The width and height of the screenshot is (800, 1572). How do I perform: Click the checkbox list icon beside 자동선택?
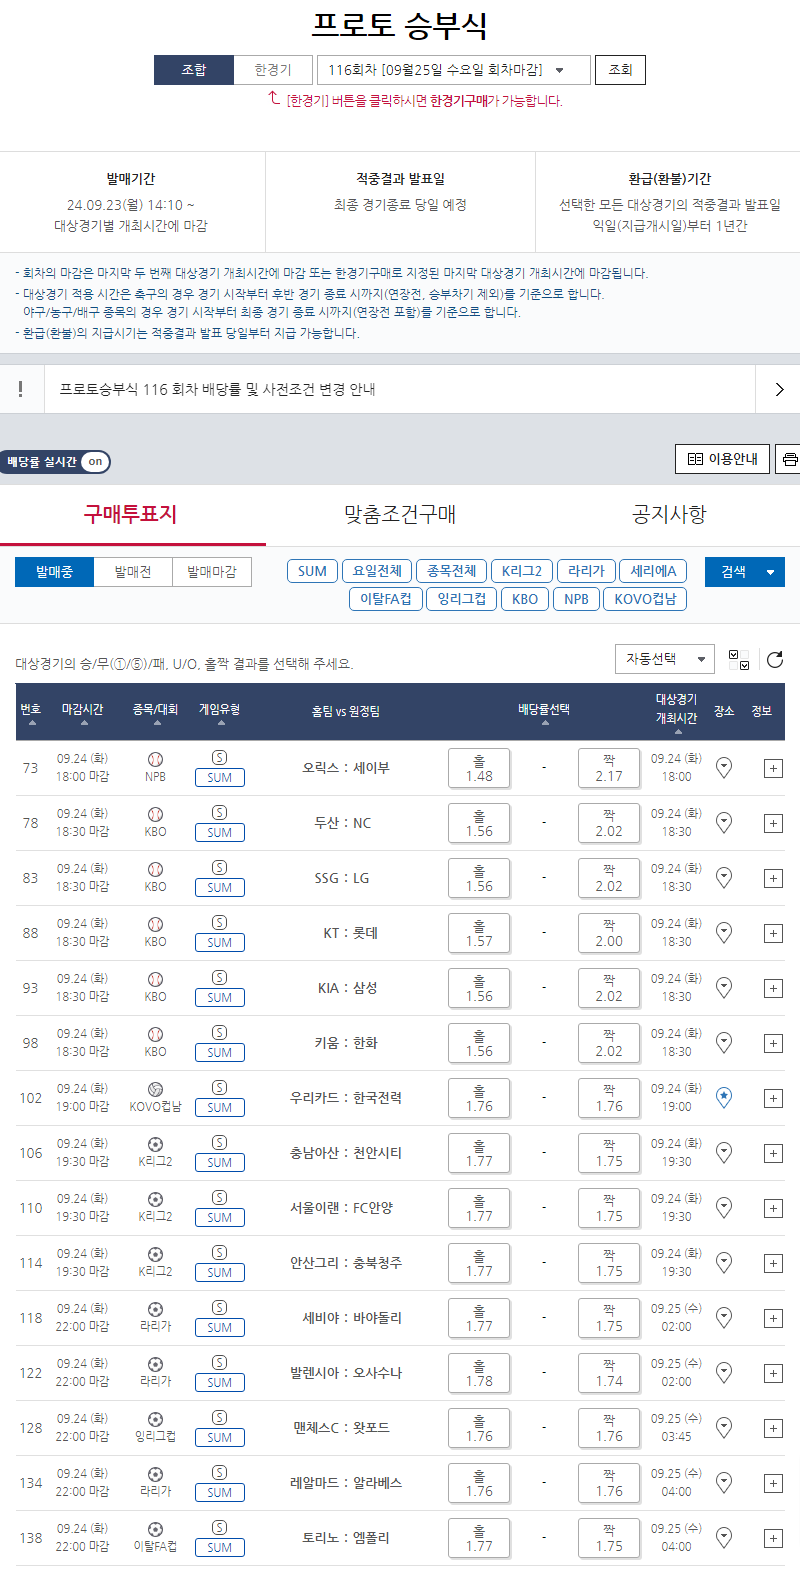[739, 659]
